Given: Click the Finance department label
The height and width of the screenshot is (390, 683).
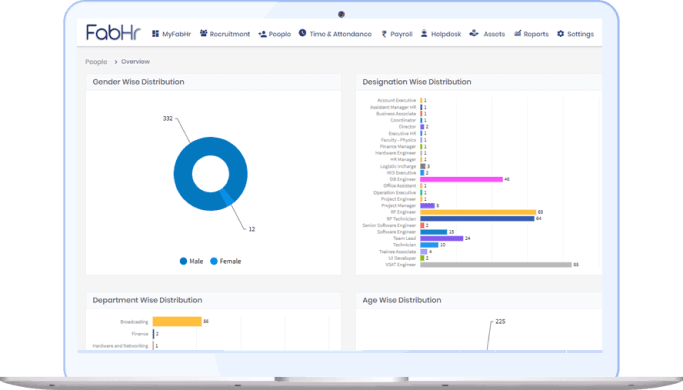Looking at the screenshot, I should [140, 334].
